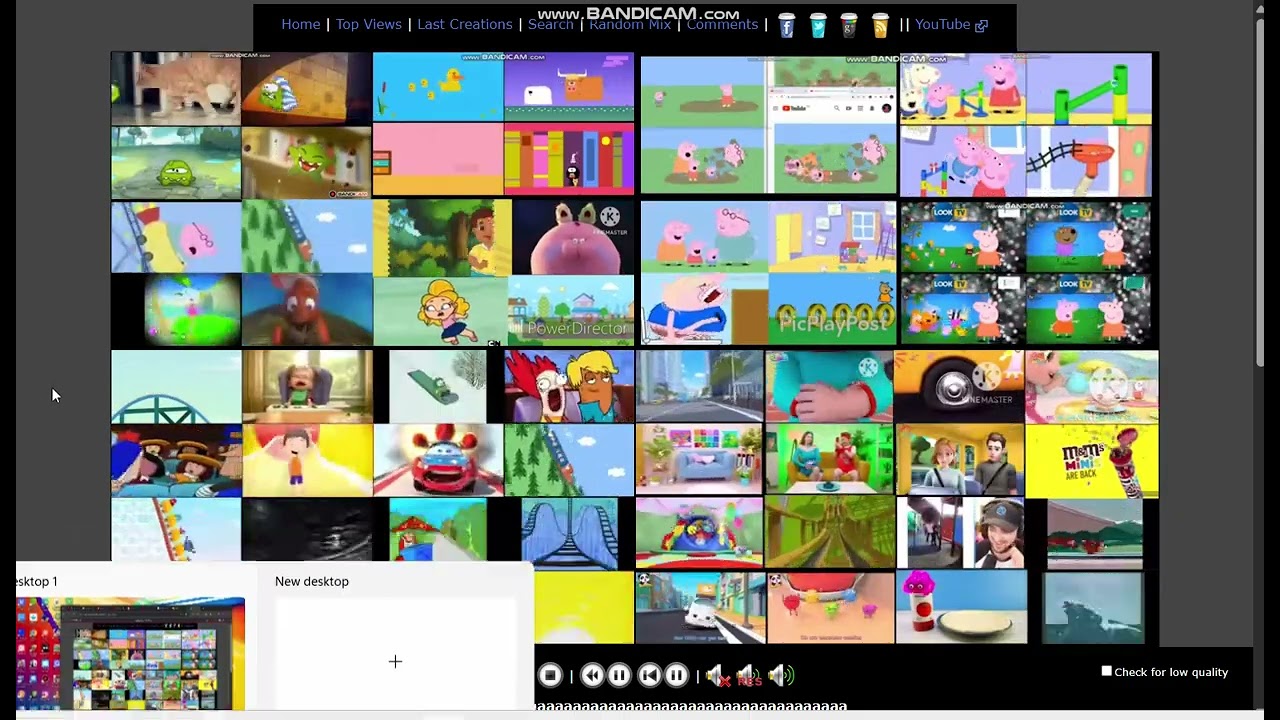Click the green arch bridge coaster tile
Image resolution: width=1280 pixels, height=720 pixels.
176,386
